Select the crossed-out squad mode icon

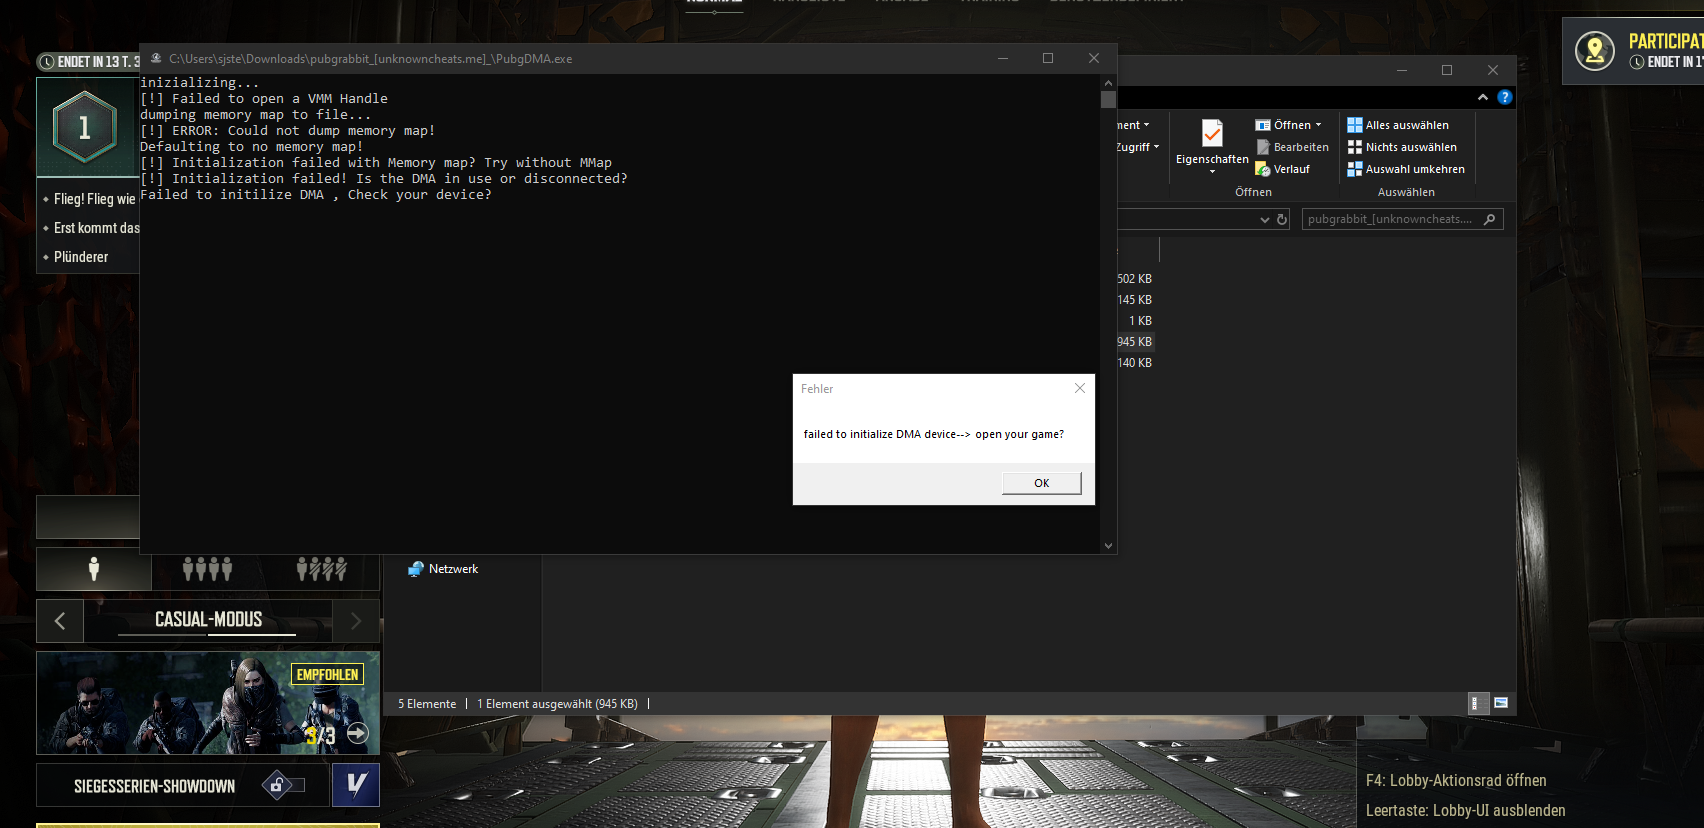[x=321, y=569]
